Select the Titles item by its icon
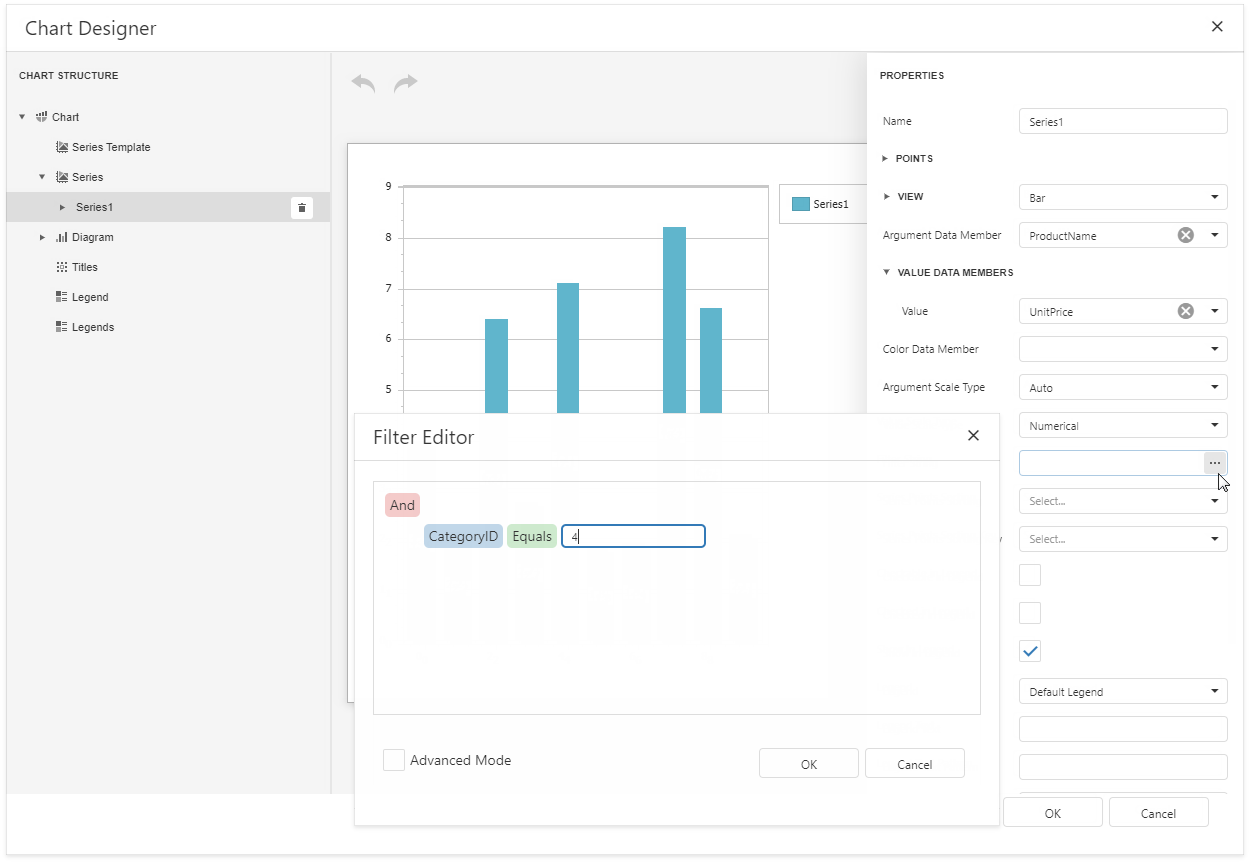Image resolution: width=1250 pixels, height=863 pixels. click(60, 266)
